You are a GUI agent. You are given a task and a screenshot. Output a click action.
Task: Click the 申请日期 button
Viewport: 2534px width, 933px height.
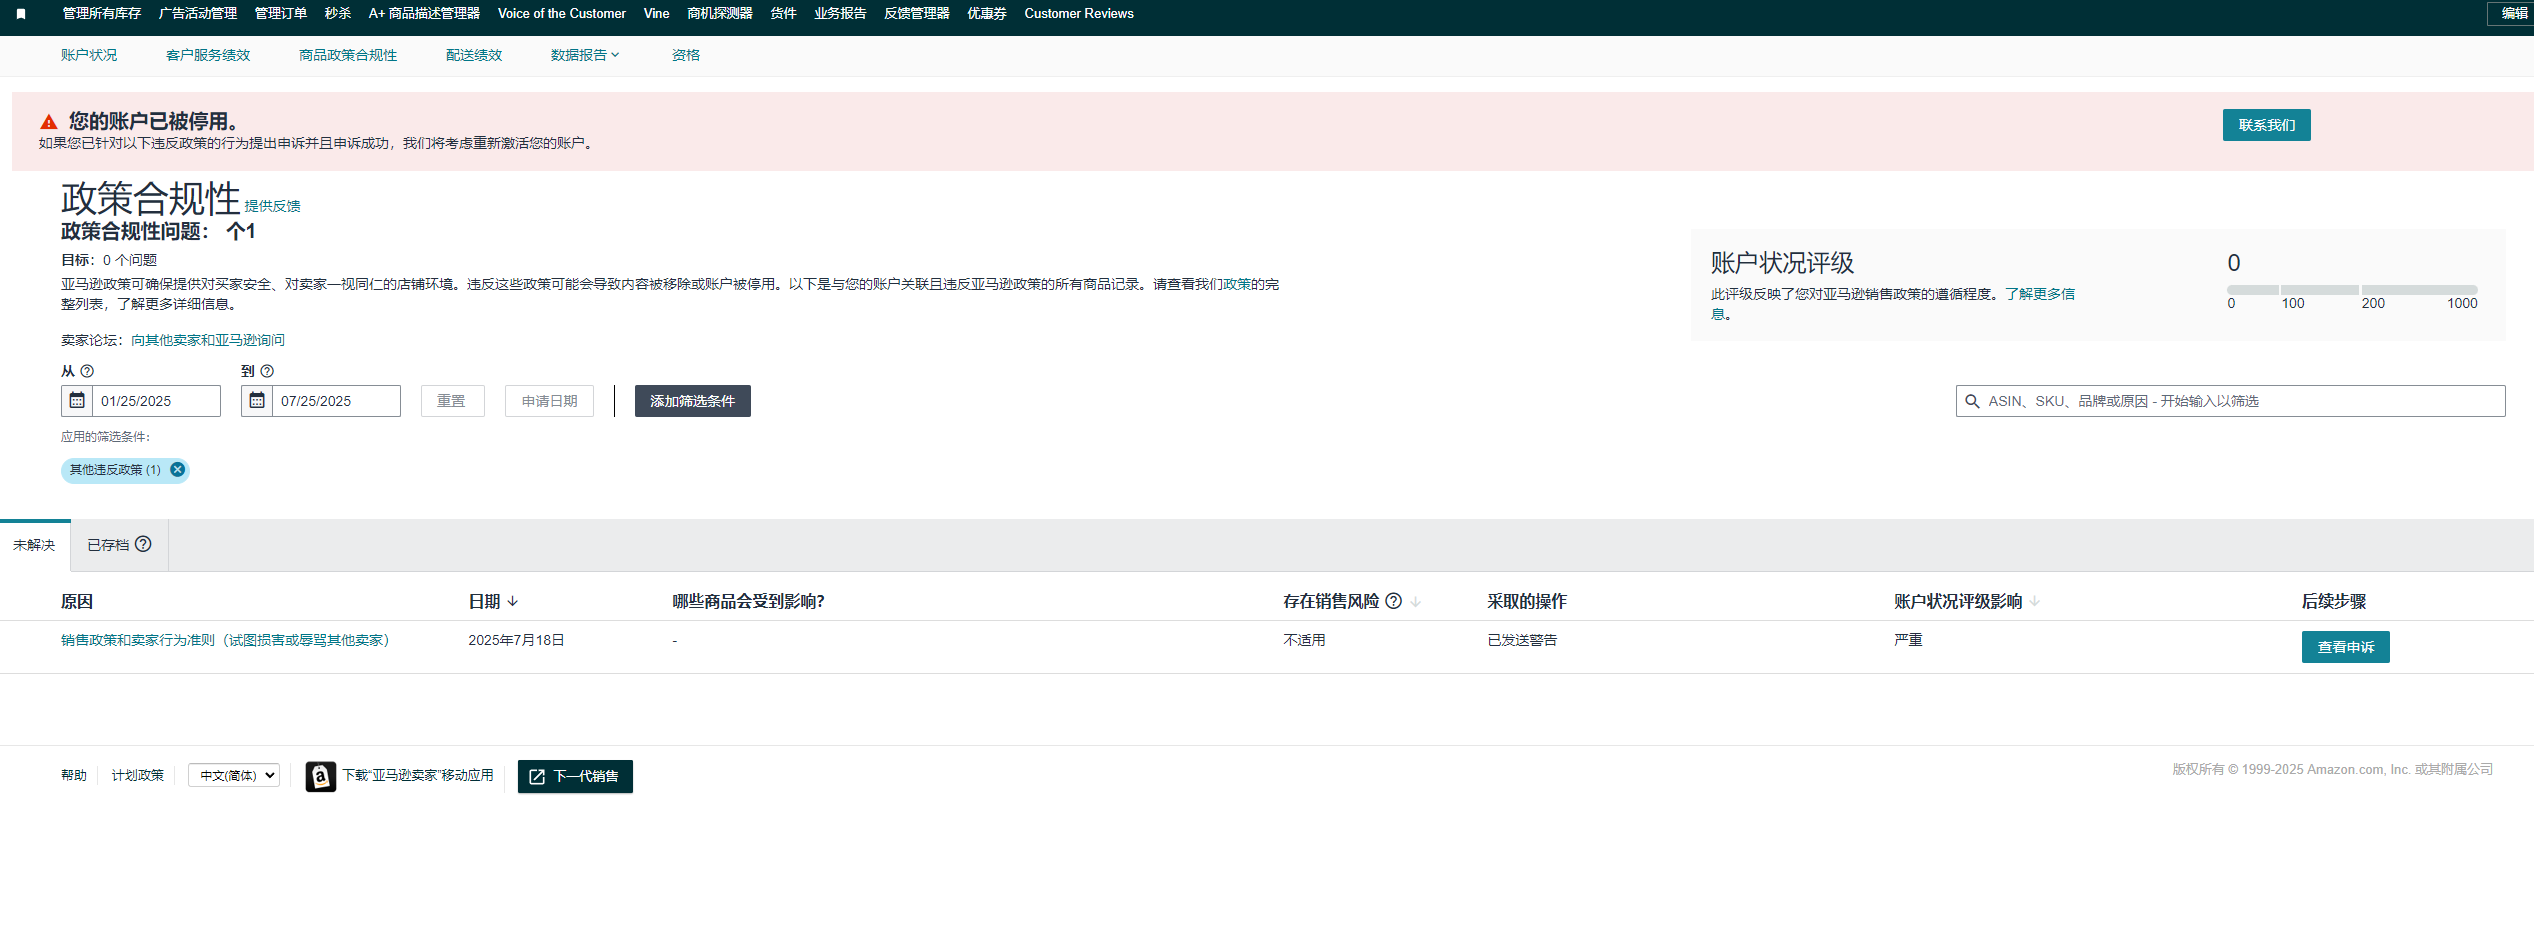(549, 401)
